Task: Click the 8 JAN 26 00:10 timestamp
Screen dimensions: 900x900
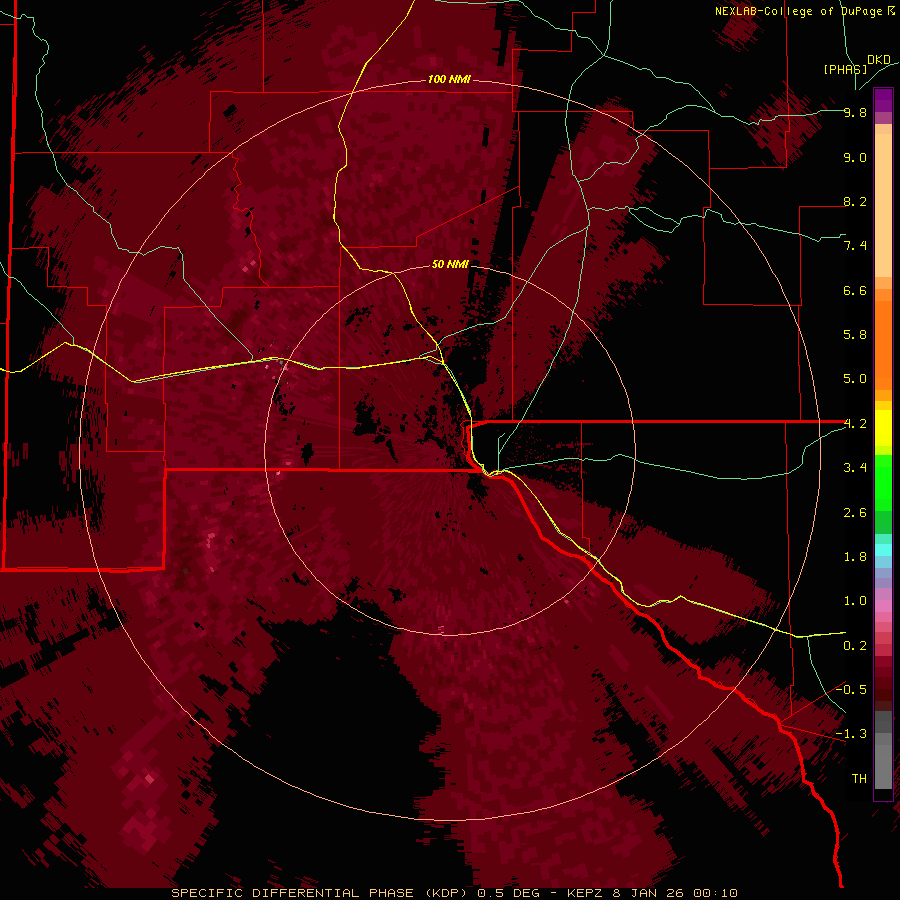Action: coord(675,893)
